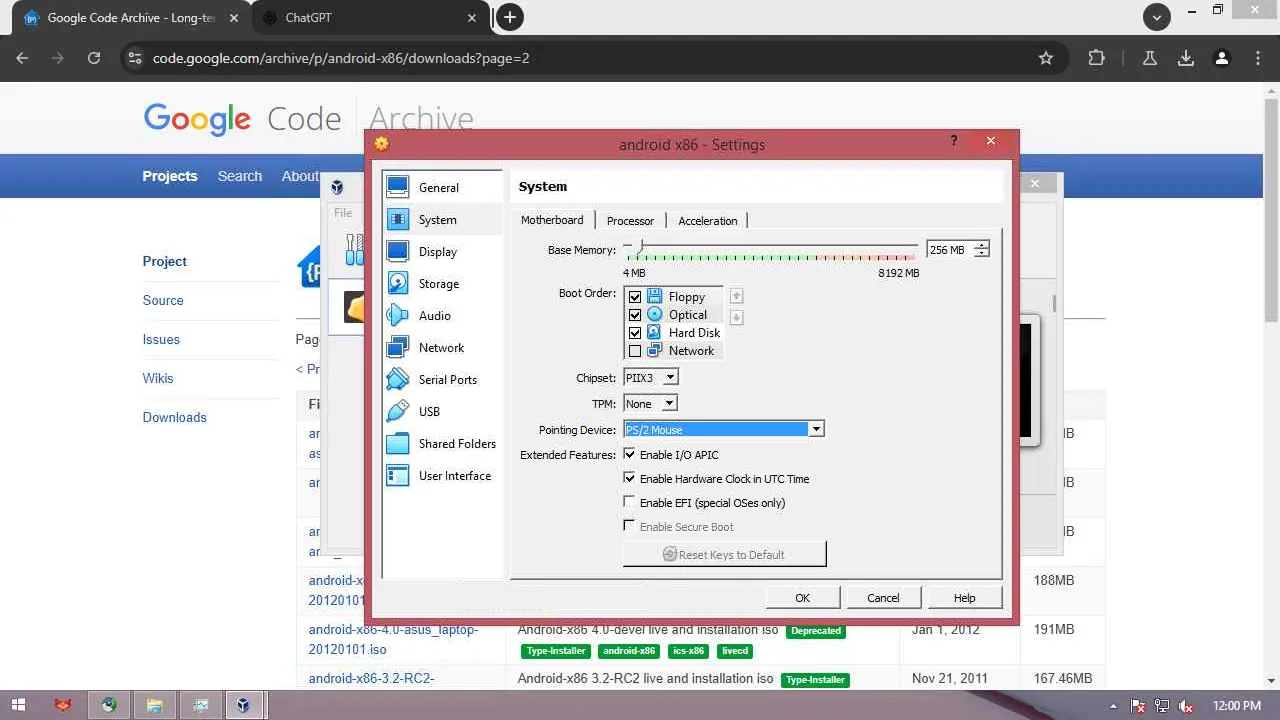1280x720 pixels.
Task: Open Chrome tab search dropdown
Action: tap(1157, 17)
